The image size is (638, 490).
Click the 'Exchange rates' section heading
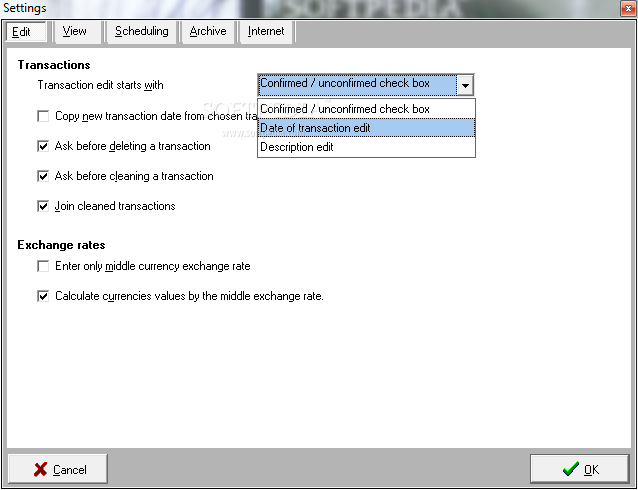(61, 245)
